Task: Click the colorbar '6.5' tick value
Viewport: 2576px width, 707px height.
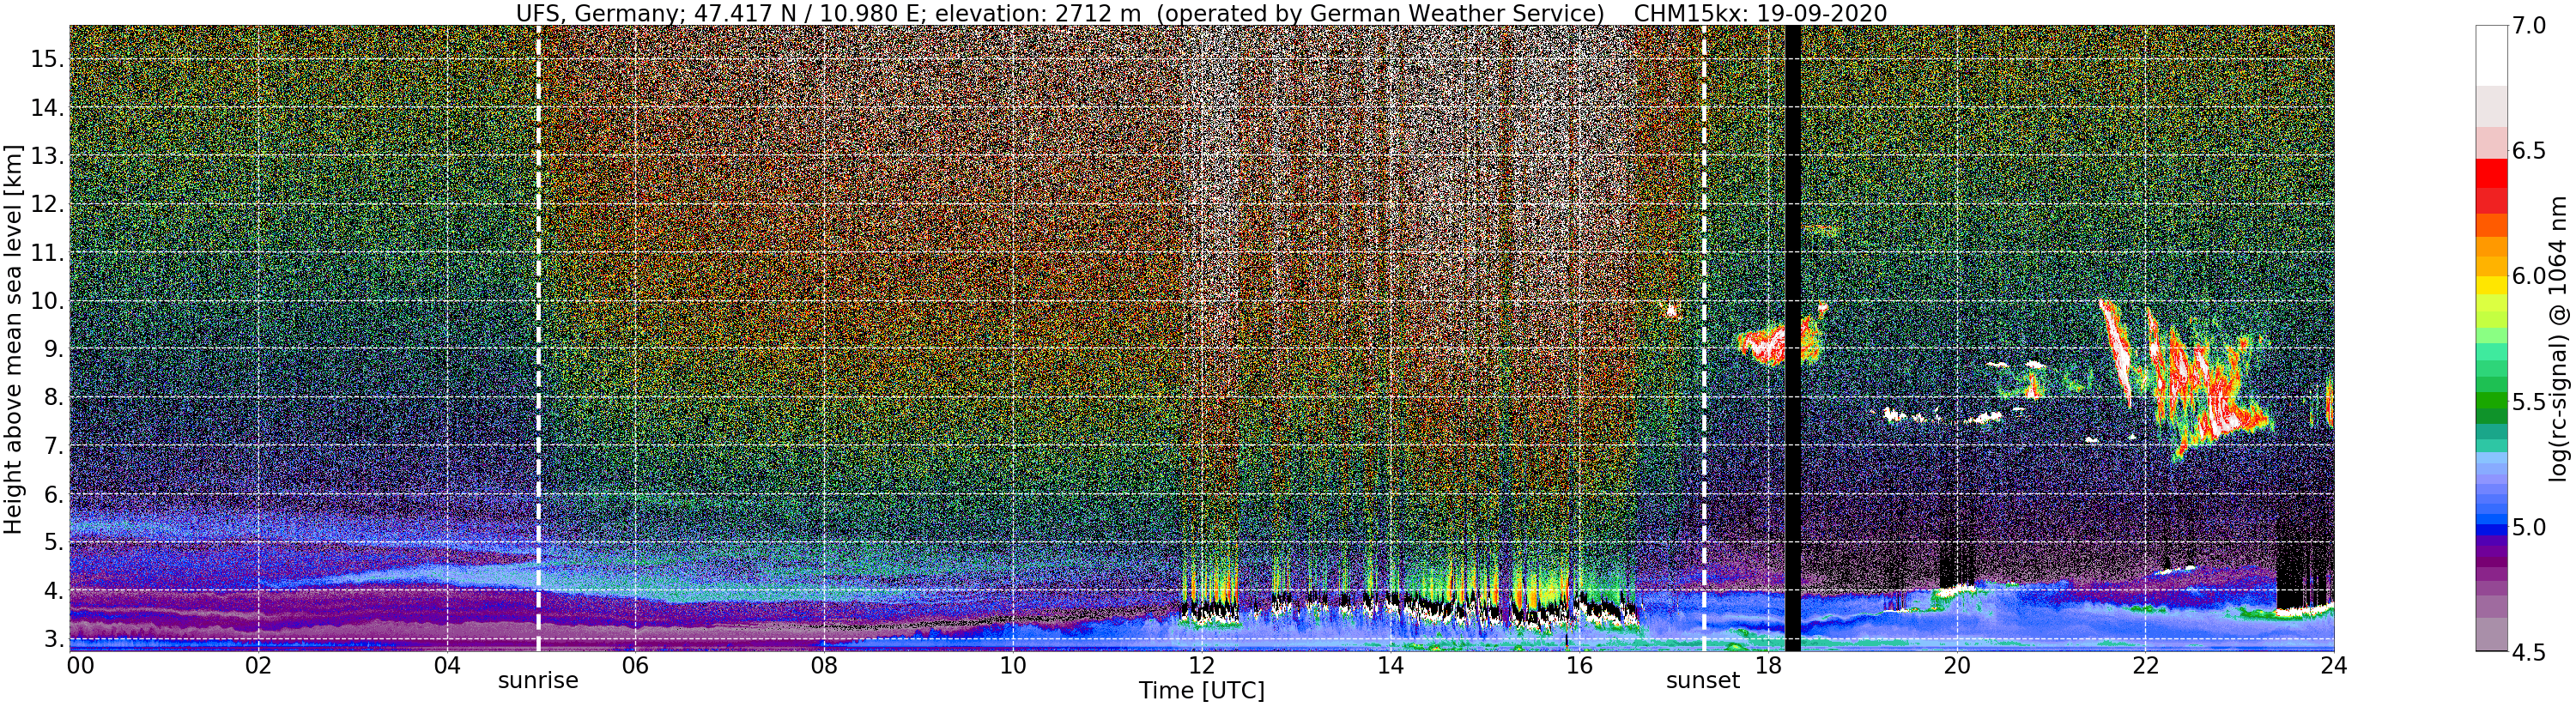Action: point(2528,151)
